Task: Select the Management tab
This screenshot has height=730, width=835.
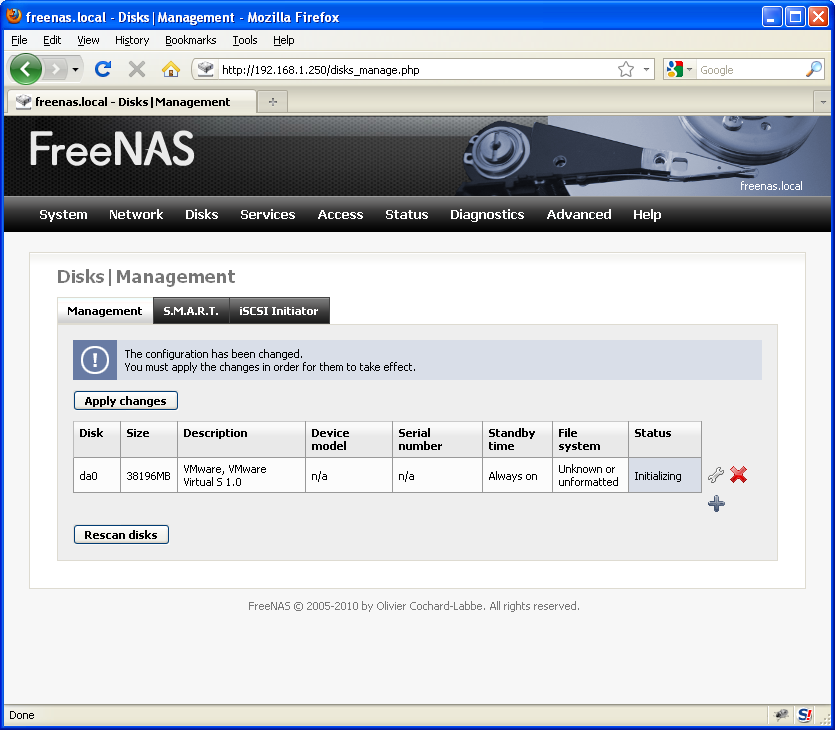Action: point(104,310)
